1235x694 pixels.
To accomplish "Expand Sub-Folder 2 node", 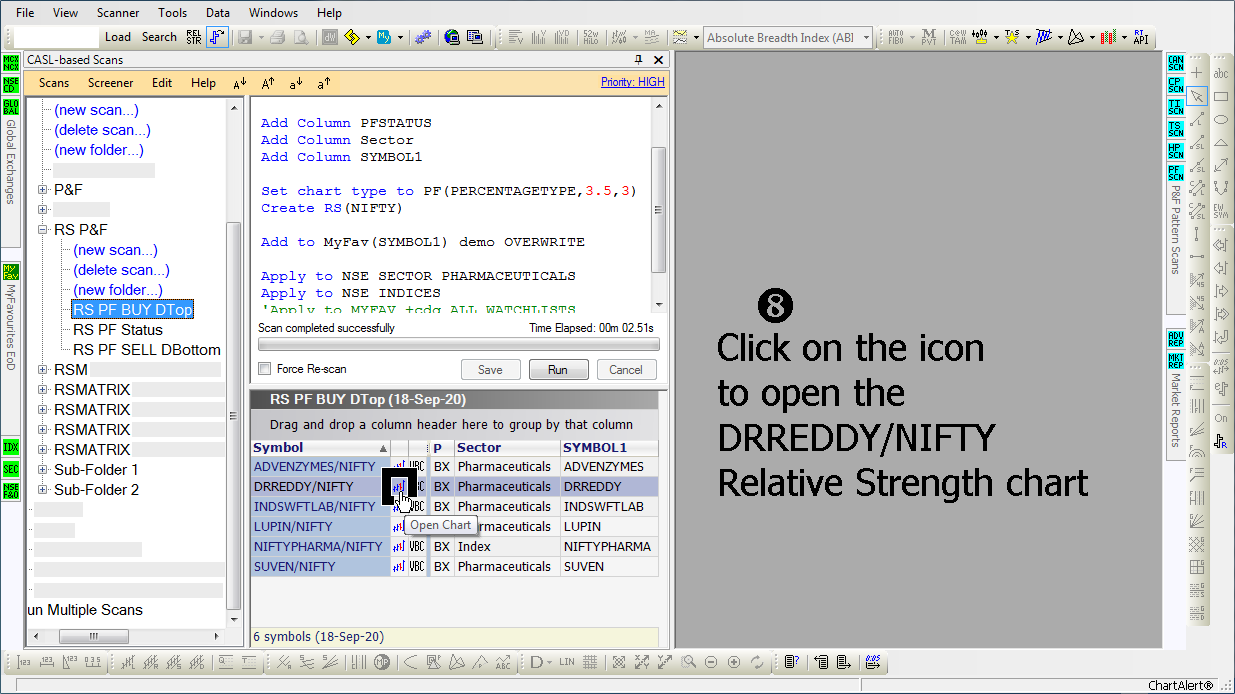I will click(43, 490).
